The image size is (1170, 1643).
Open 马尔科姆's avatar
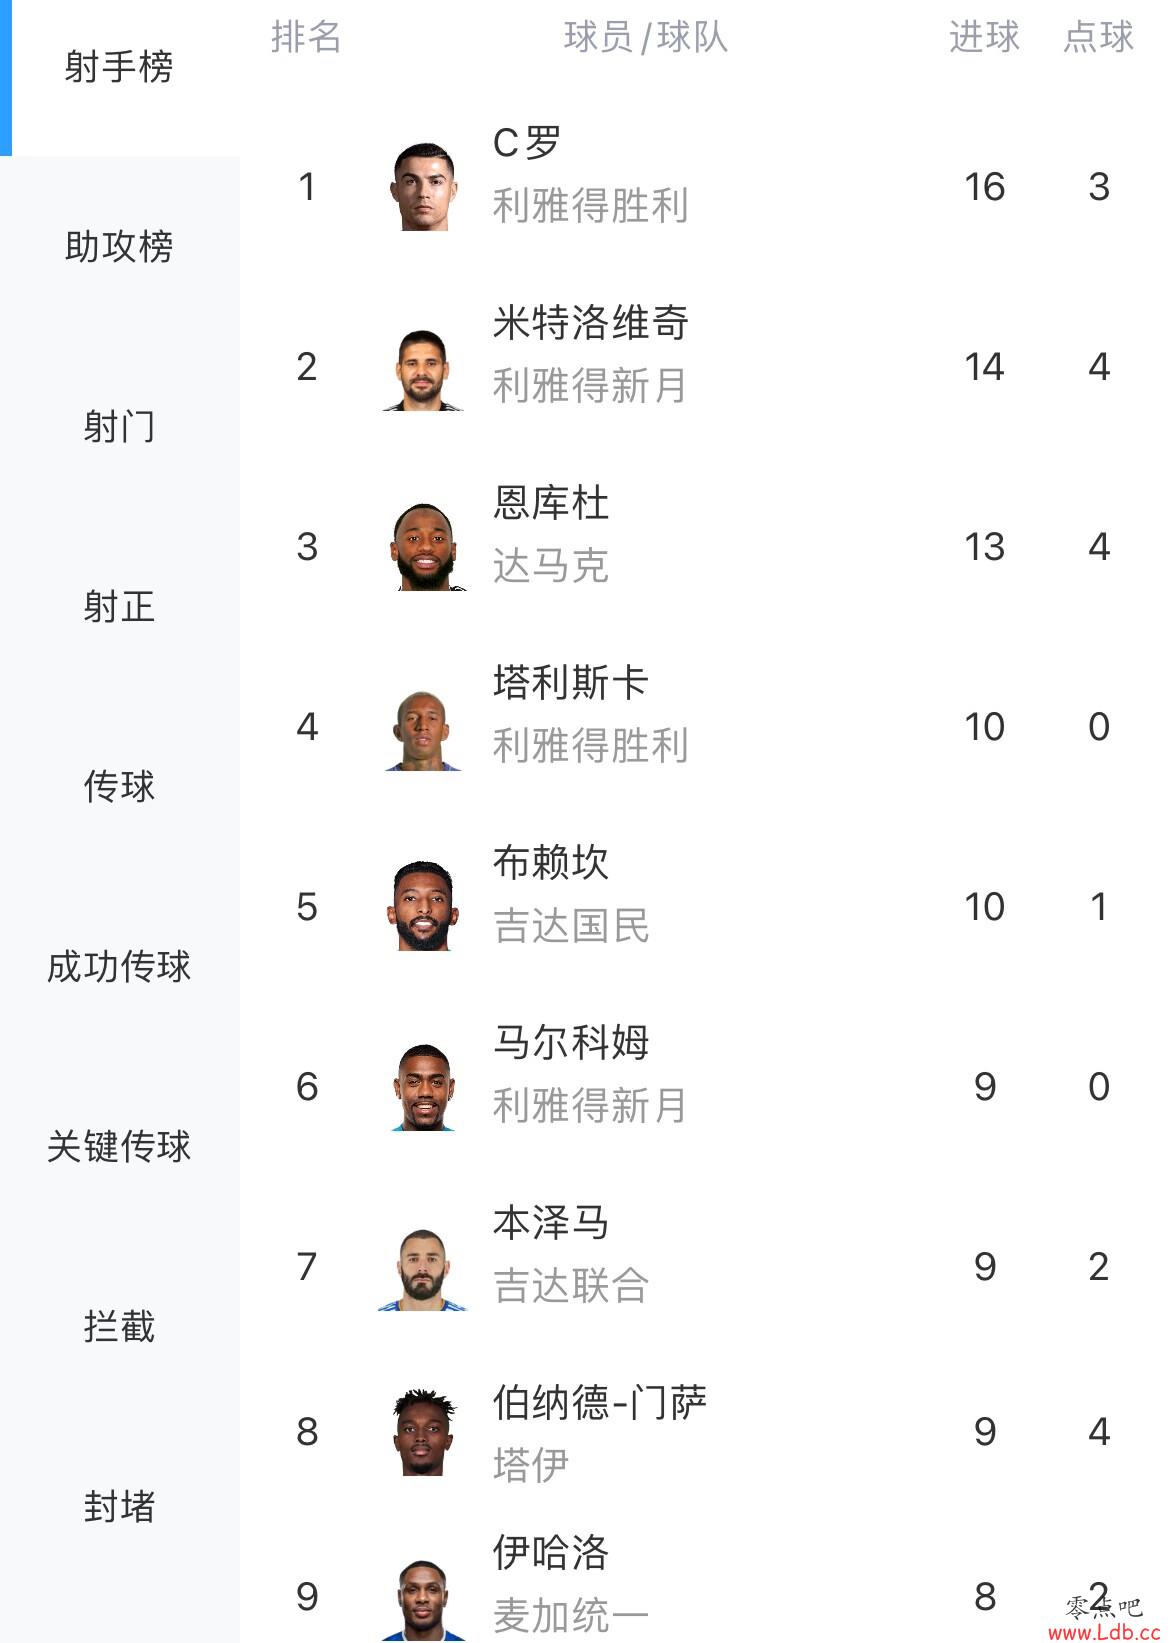pos(424,1086)
